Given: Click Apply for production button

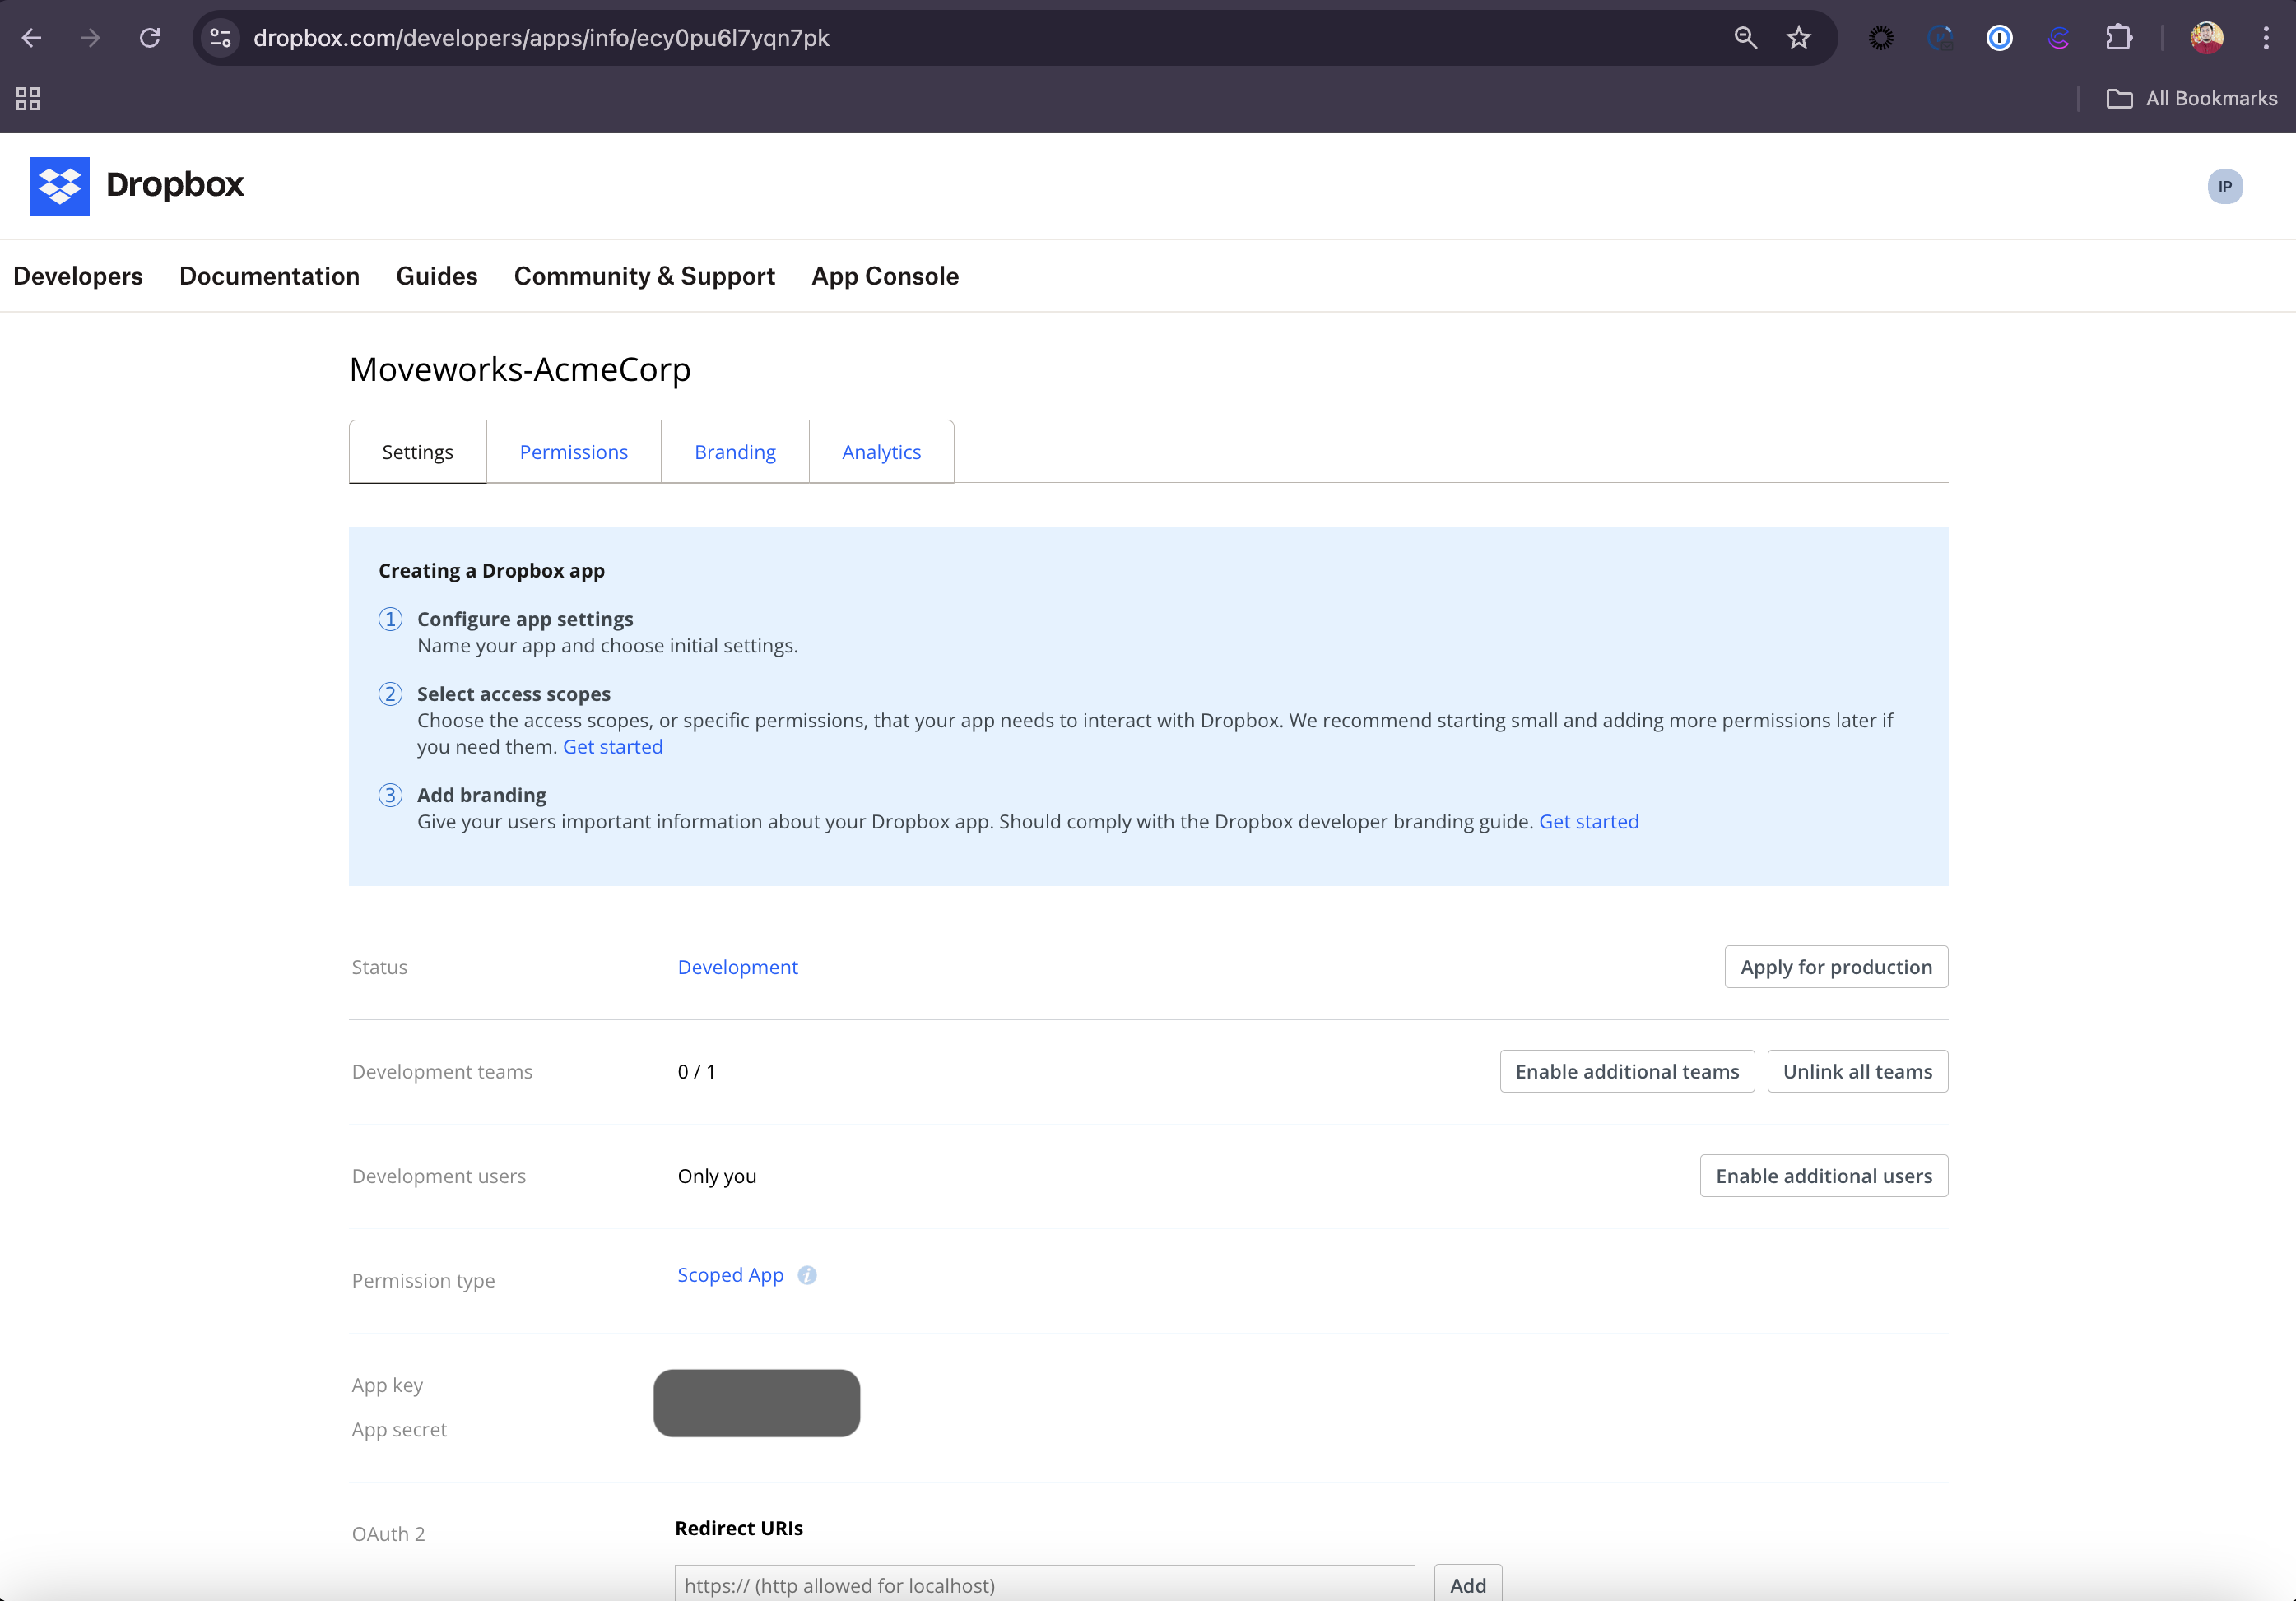Looking at the screenshot, I should [1836, 967].
